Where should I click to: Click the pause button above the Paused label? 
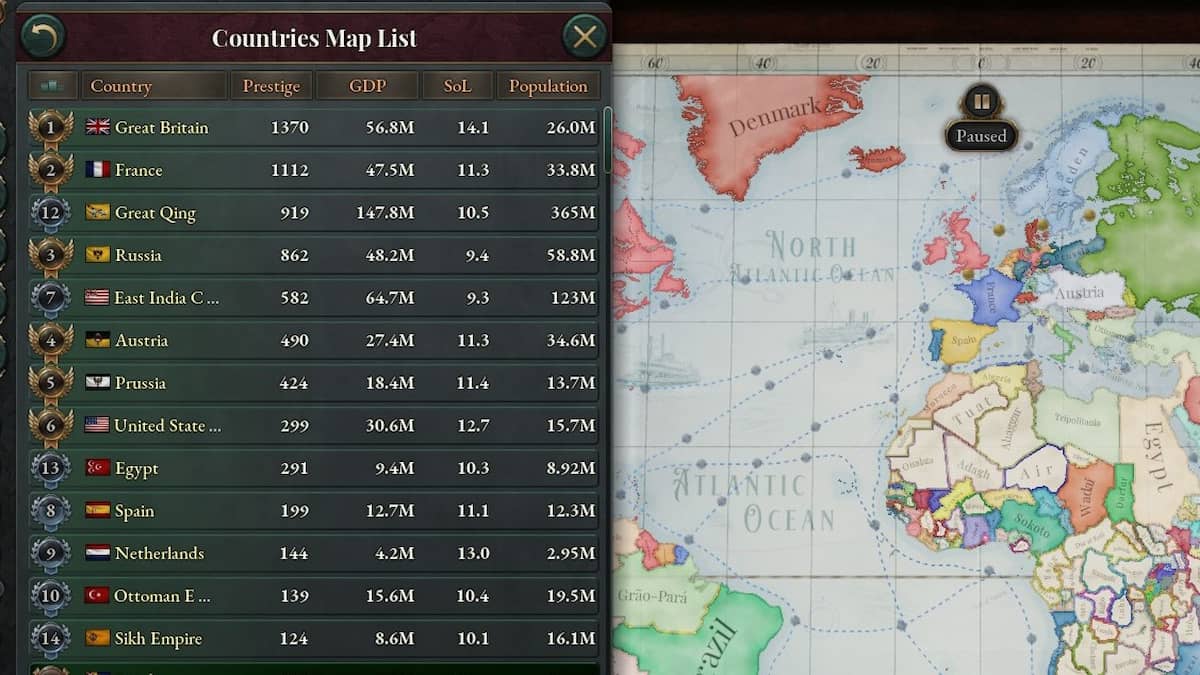[981, 102]
